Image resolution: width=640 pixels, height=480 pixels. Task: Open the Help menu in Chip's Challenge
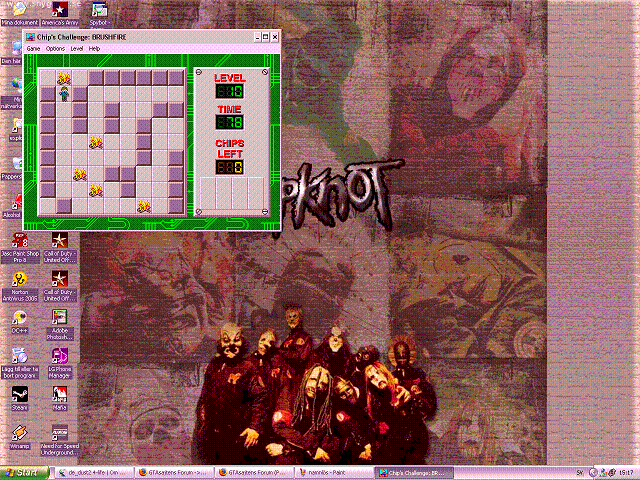tap(95, 48)
